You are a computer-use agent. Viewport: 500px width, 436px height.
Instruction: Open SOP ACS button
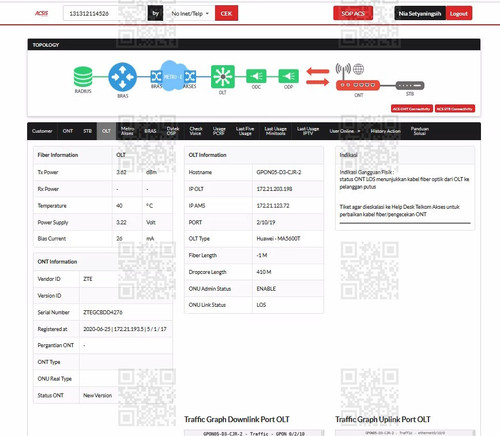[x=353, y=13]
